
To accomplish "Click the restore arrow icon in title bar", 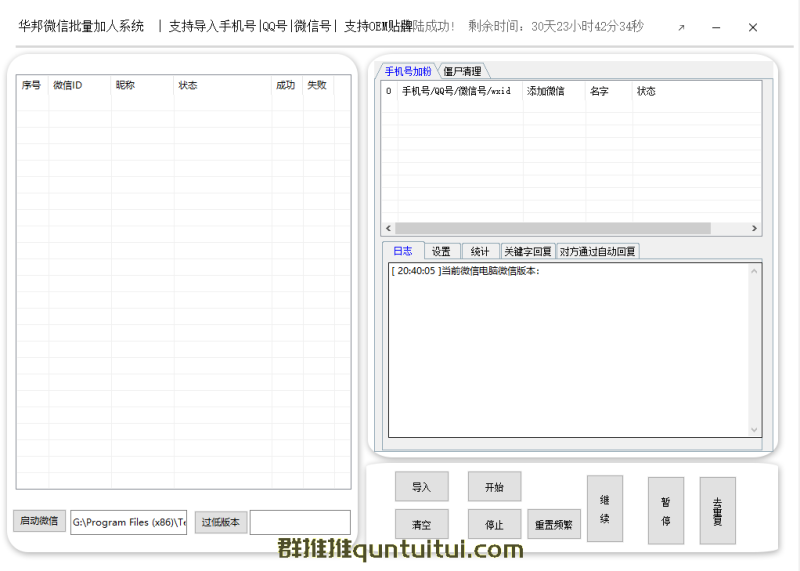I will point(681,28).
